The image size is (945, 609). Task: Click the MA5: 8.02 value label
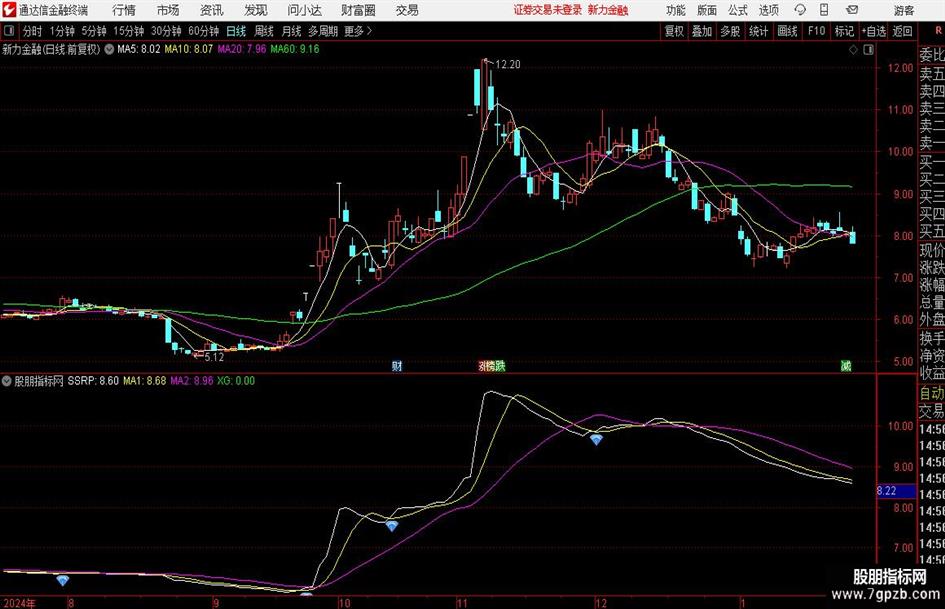(x=139, y=49)
